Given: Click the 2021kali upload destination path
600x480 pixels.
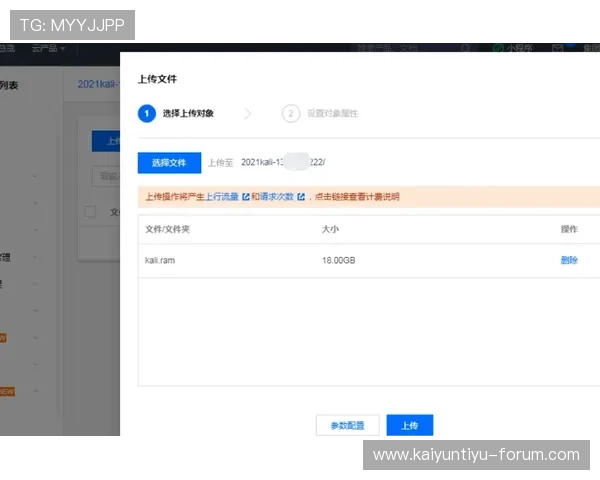Looking at the screenshot, I should pos(283,162).
